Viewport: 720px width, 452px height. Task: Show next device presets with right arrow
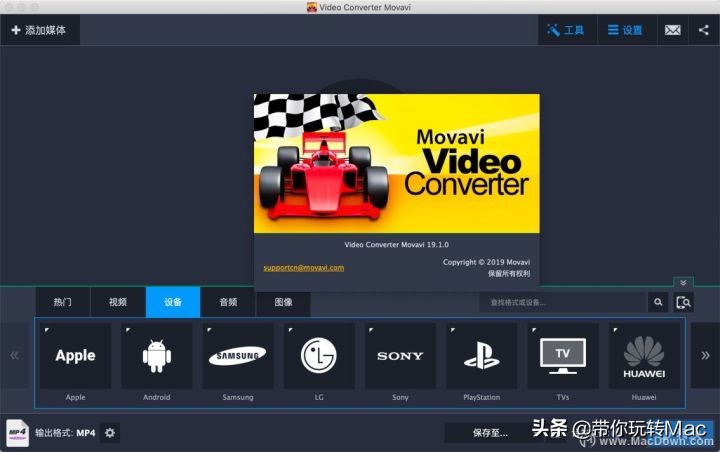pos(705,356)
